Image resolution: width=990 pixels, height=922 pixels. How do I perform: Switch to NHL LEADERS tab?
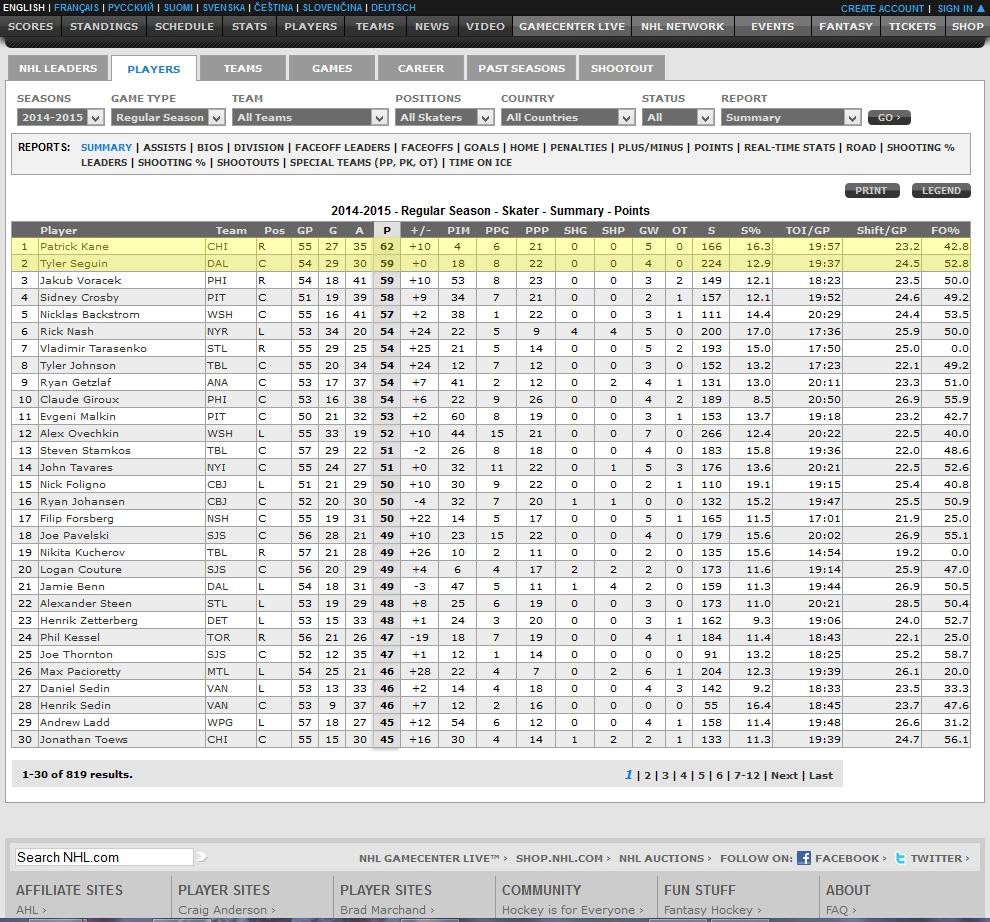point(58,68)
